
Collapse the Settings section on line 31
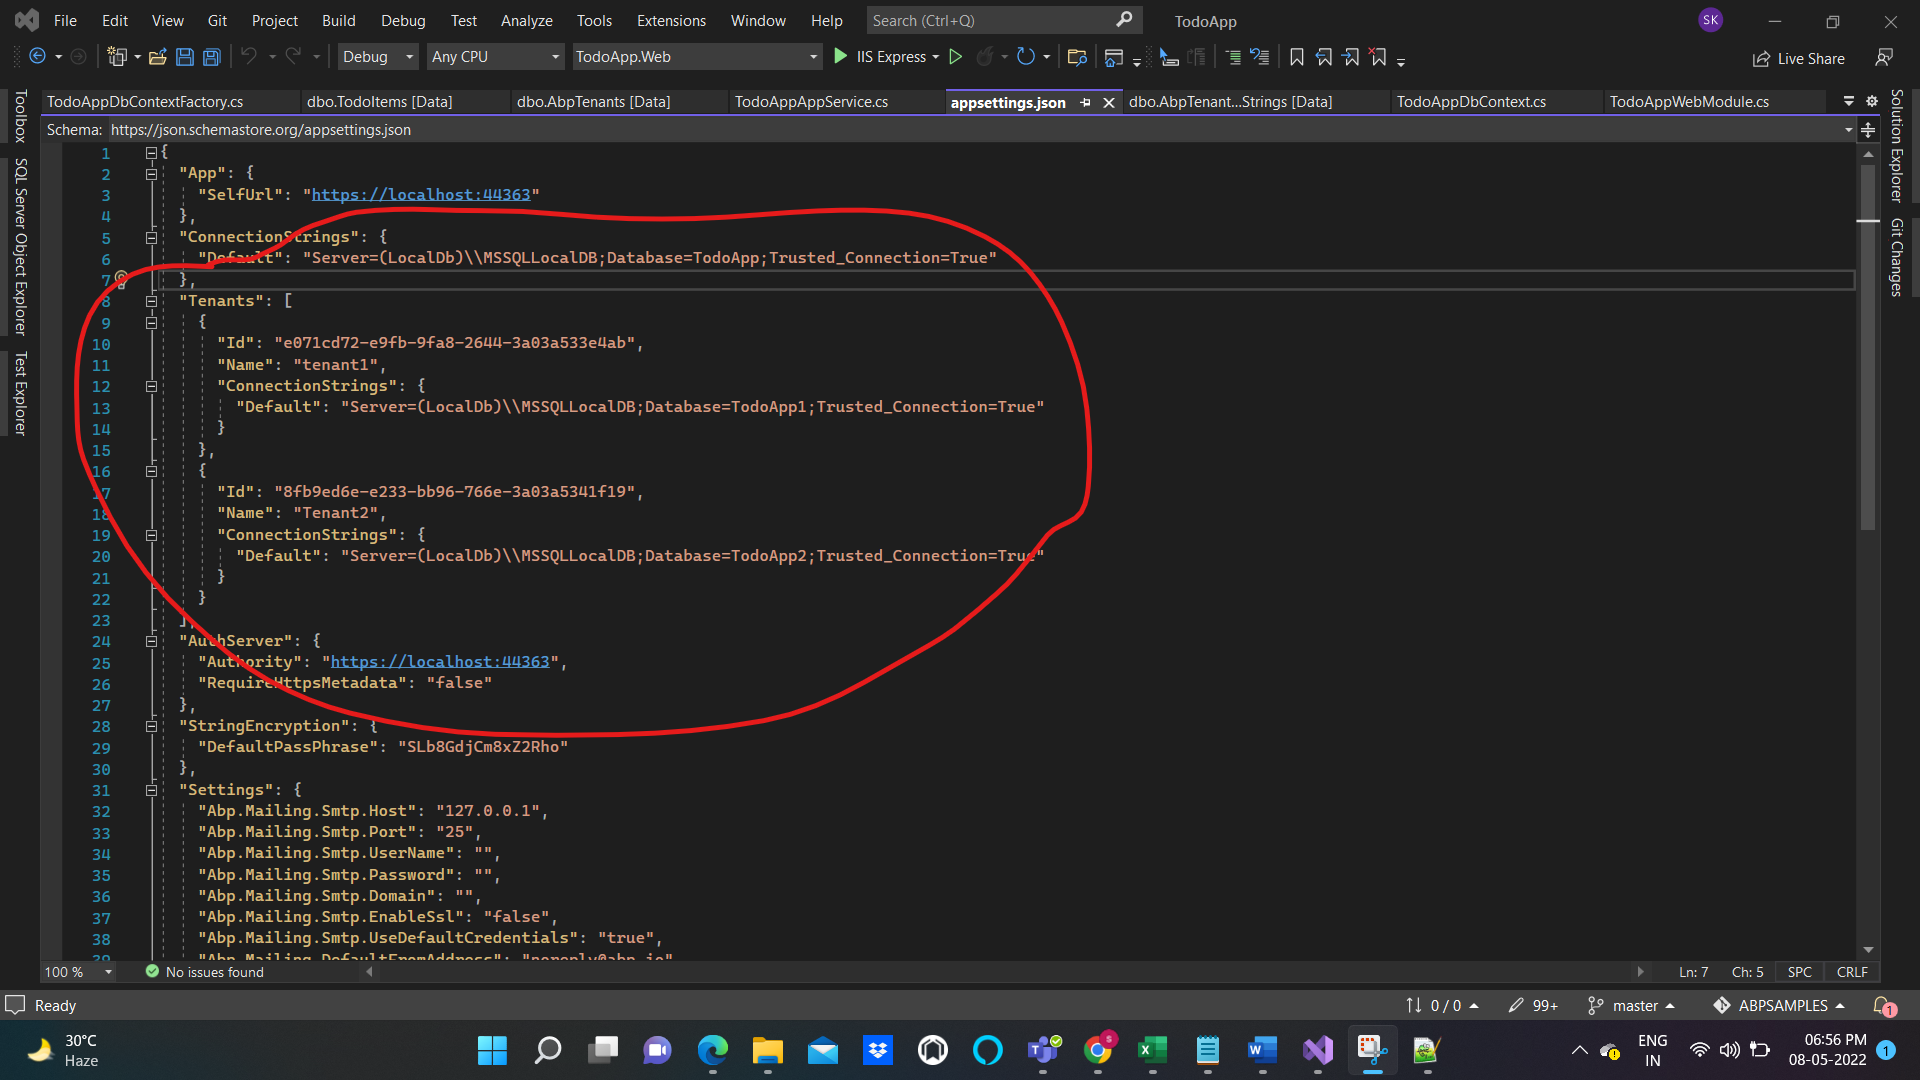[x=151, y=790]
